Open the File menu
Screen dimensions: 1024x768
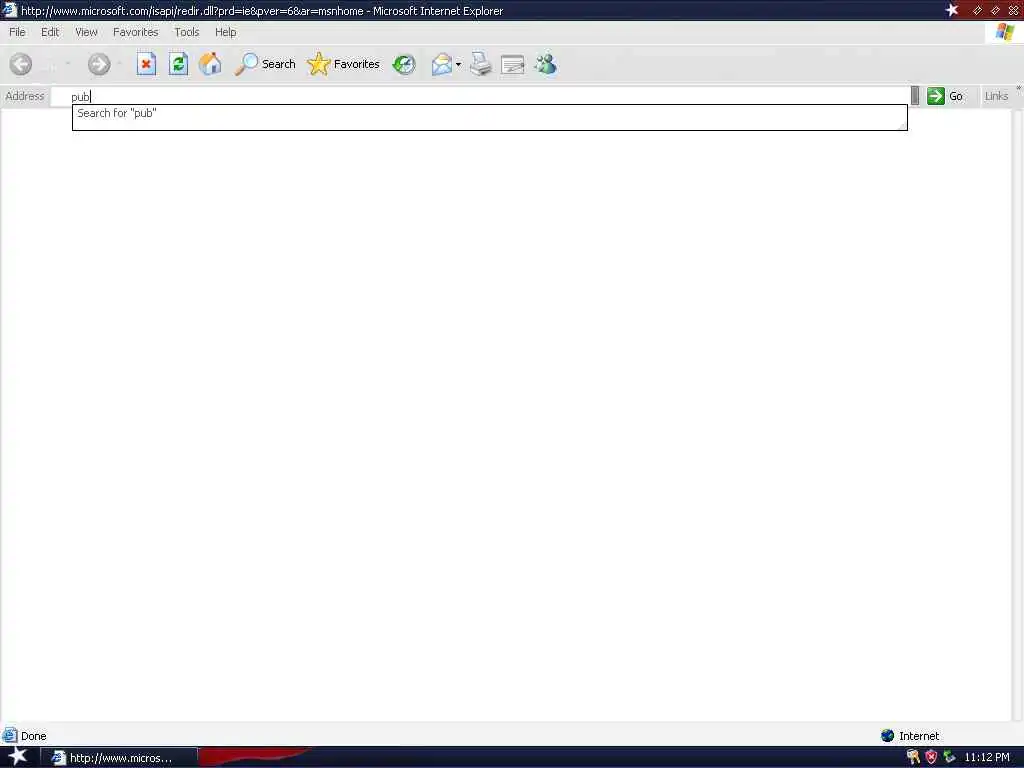click(17, 32)
